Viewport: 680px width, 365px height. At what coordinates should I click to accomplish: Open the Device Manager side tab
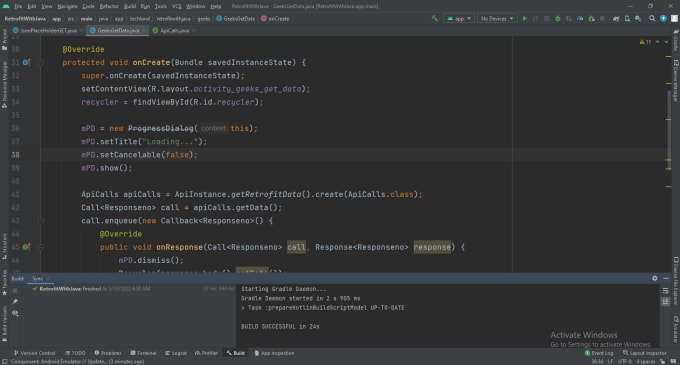(x=676, y=80)
